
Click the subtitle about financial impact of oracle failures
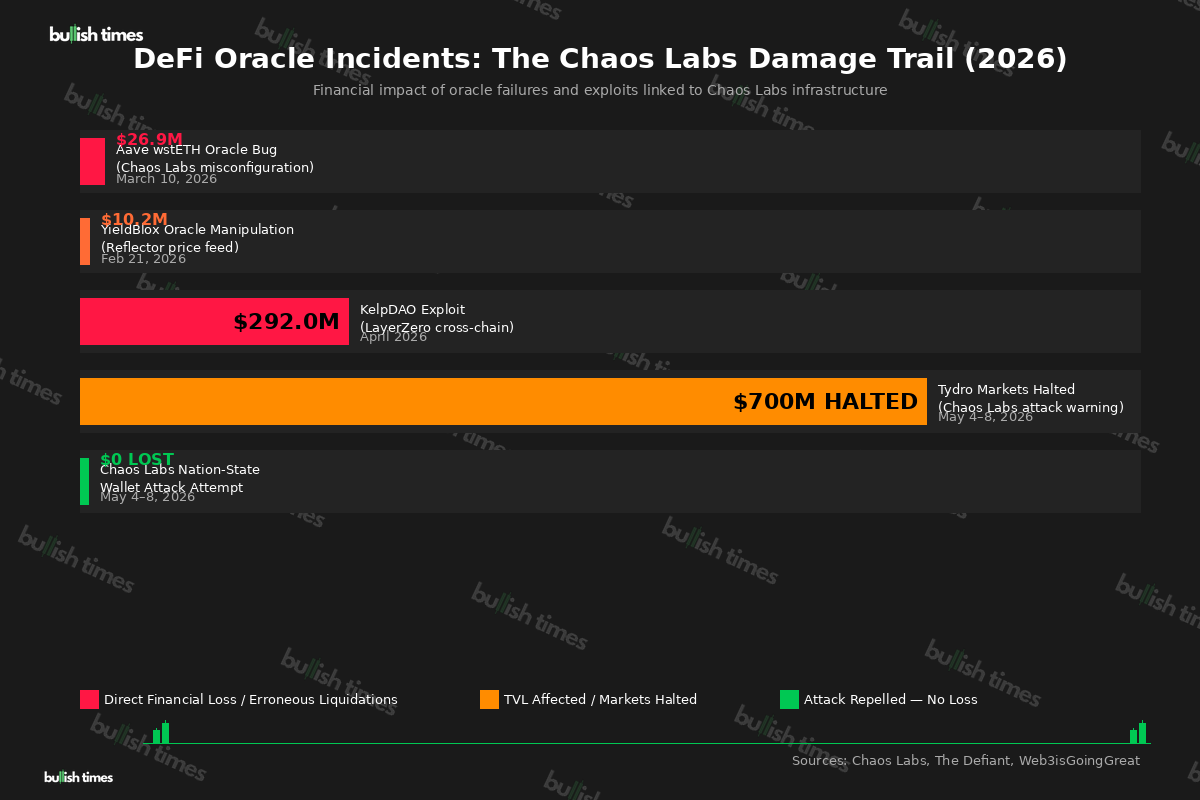point(600,90)
